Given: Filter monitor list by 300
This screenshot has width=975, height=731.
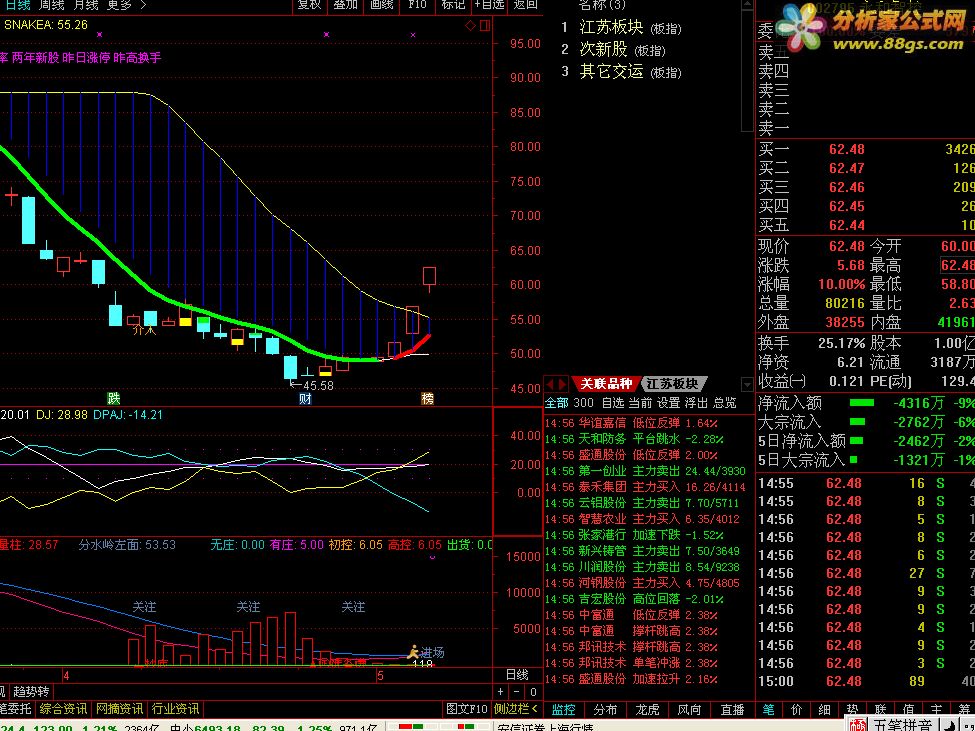Looking at the screenshot, I should 583,403.
